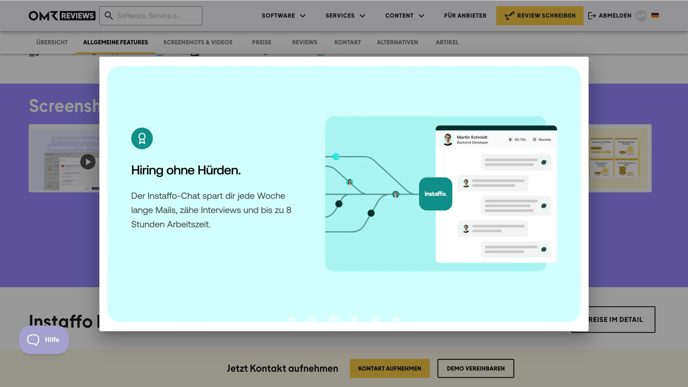Select the first carousel dot indicator
688x387 pixels.
(291, 319)
